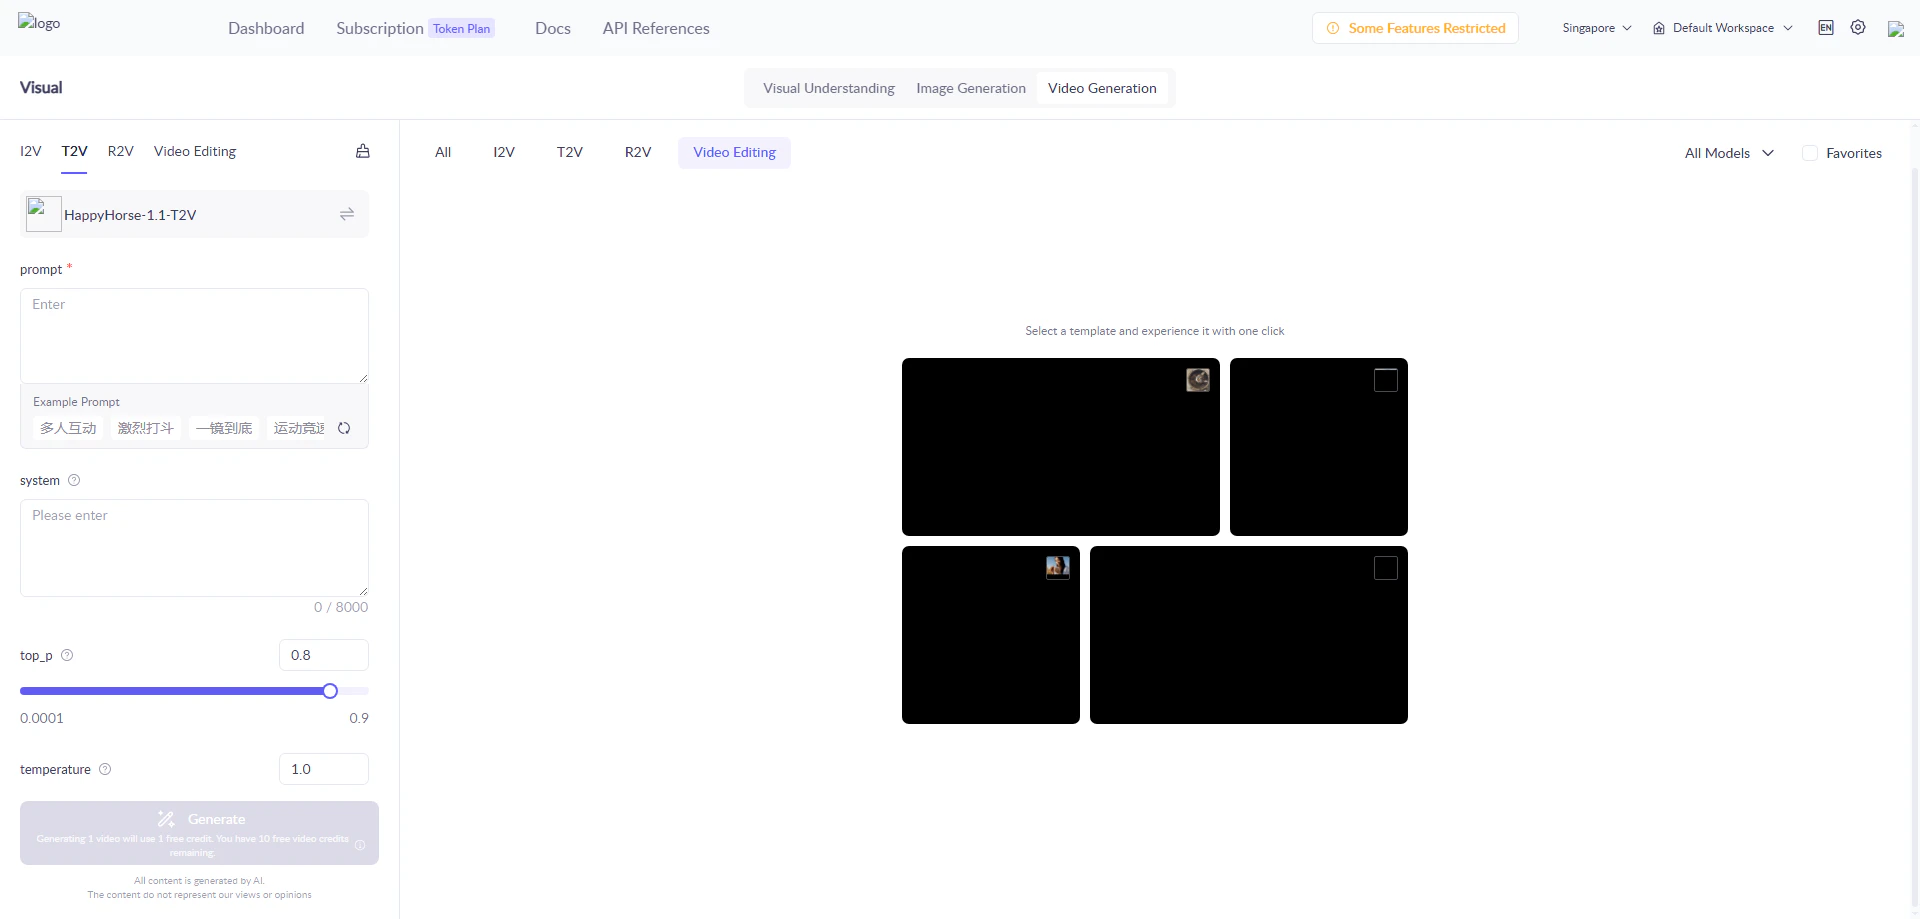Click Some Features Restricted notice
Viewport: 1920px width, 919px height.
pyautogui.click(x=1415, y=28)
